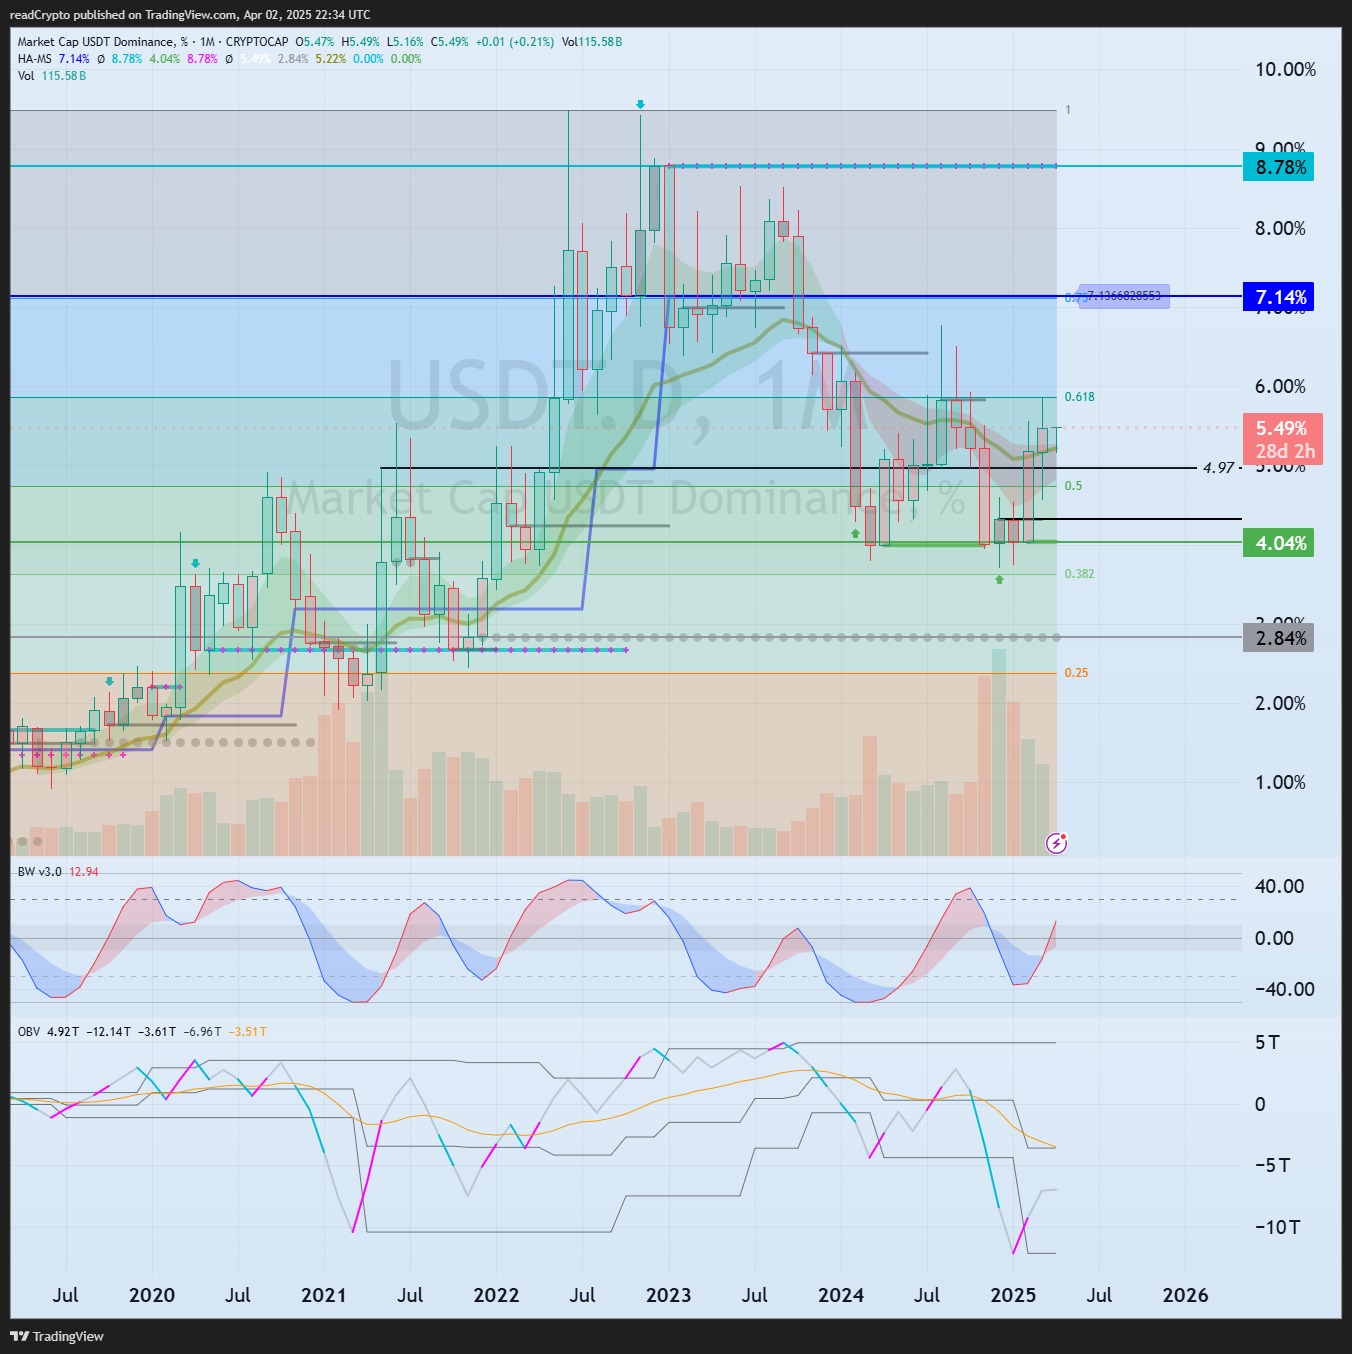The height and width of the screenshot is (1354, 1352).
Task: Click the orange 0.25 Fibonacci level label
Action: pos(1076,673)
